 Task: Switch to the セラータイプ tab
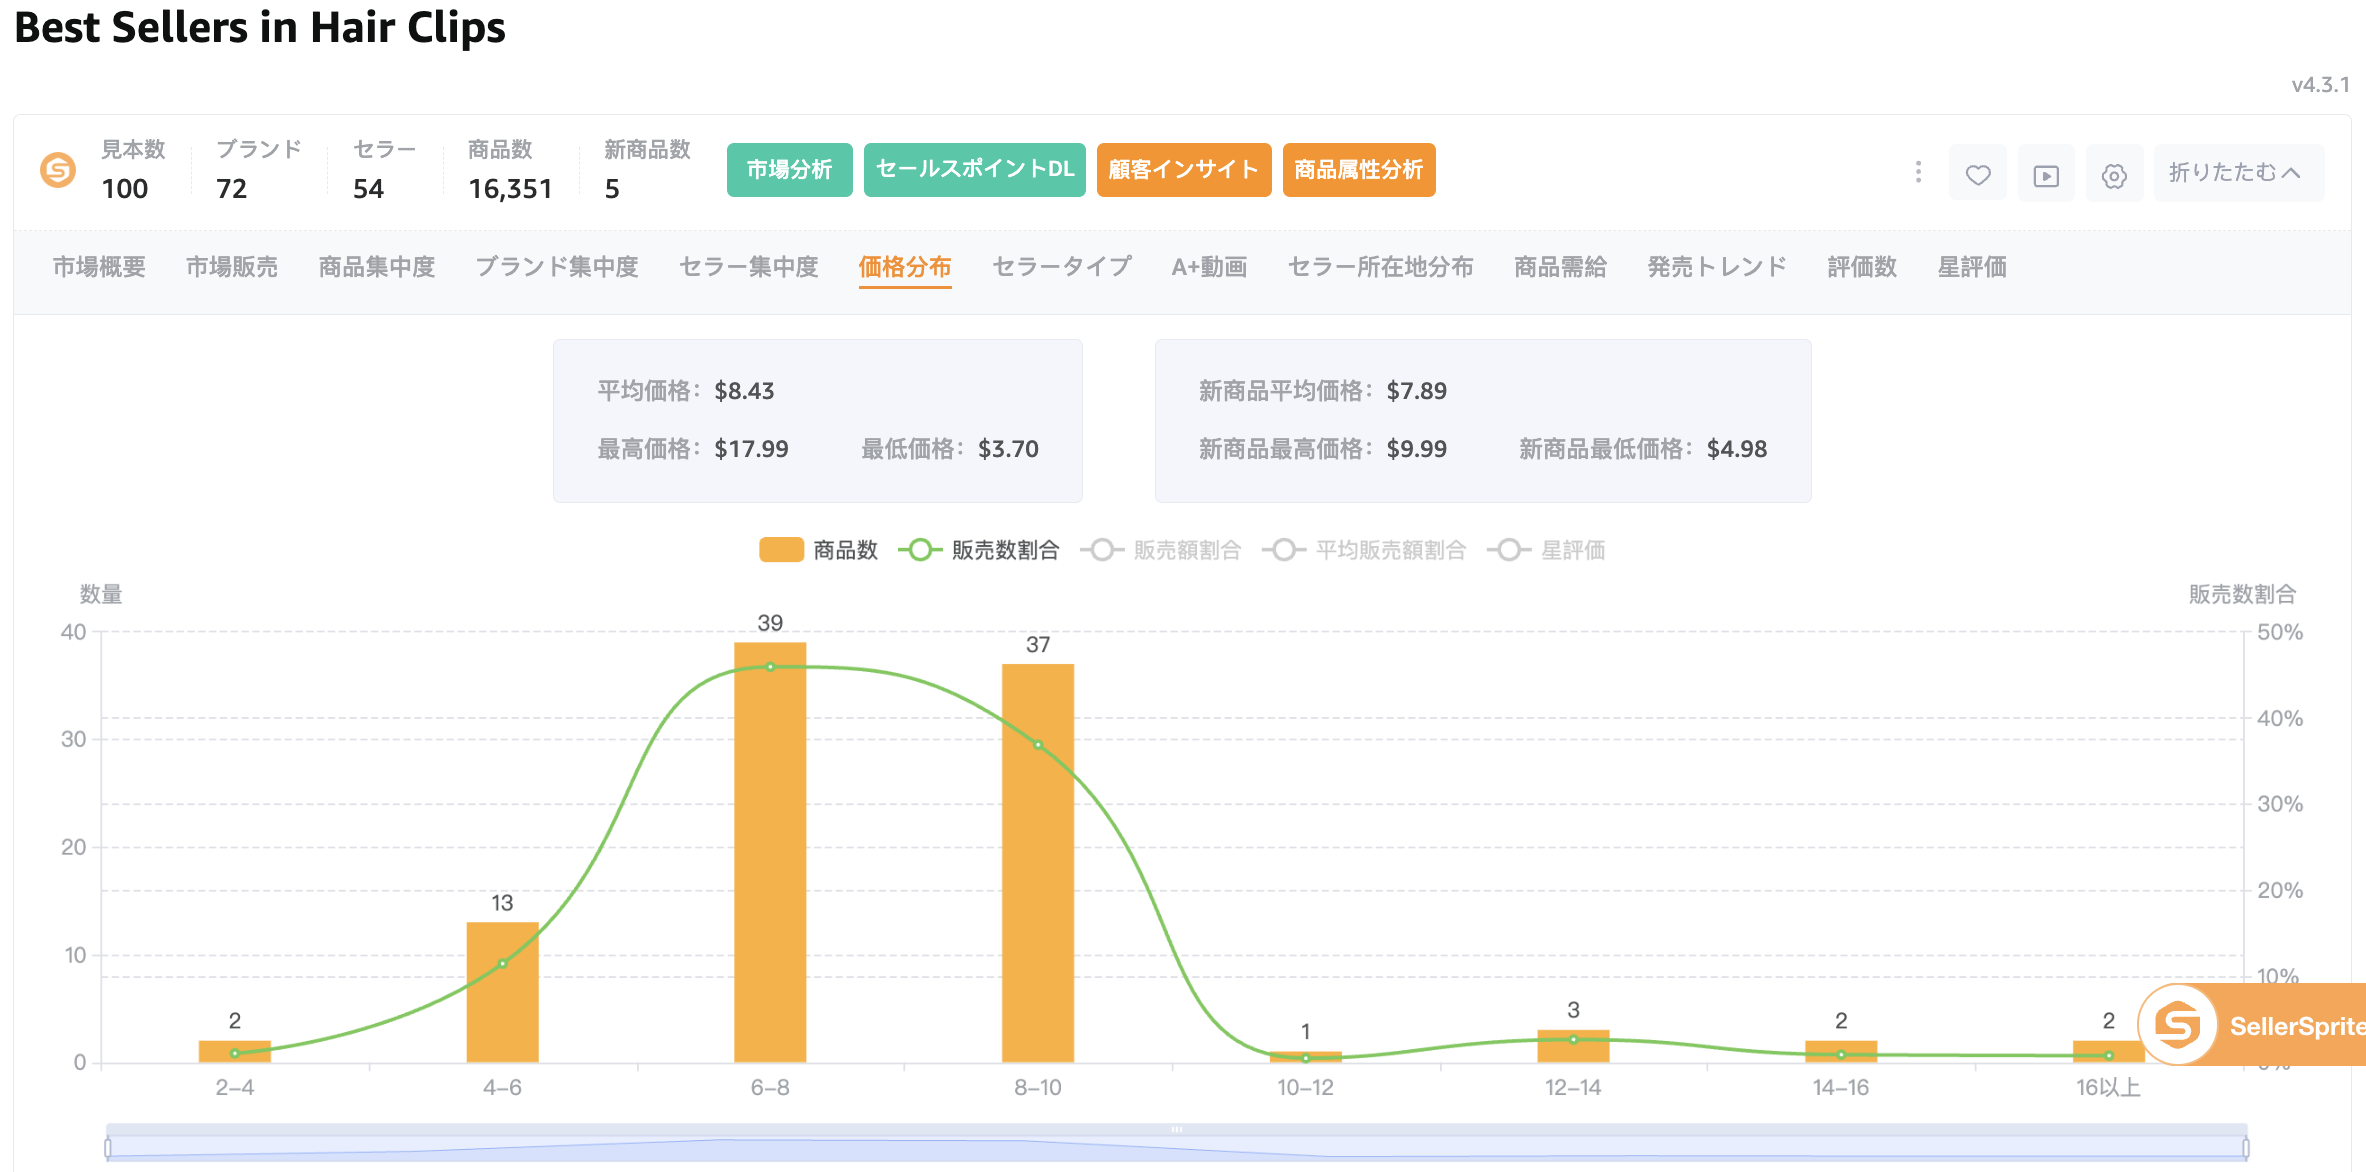(1062, 267)
